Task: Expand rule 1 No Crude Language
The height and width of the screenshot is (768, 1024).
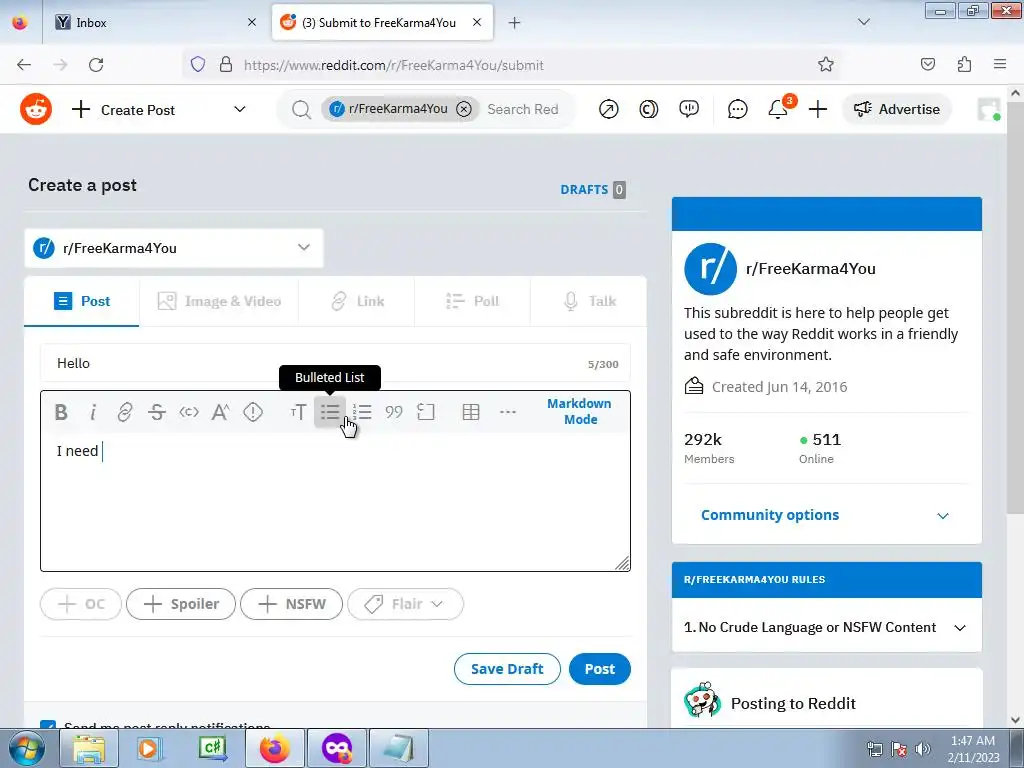Action: (x=826, y=628)
